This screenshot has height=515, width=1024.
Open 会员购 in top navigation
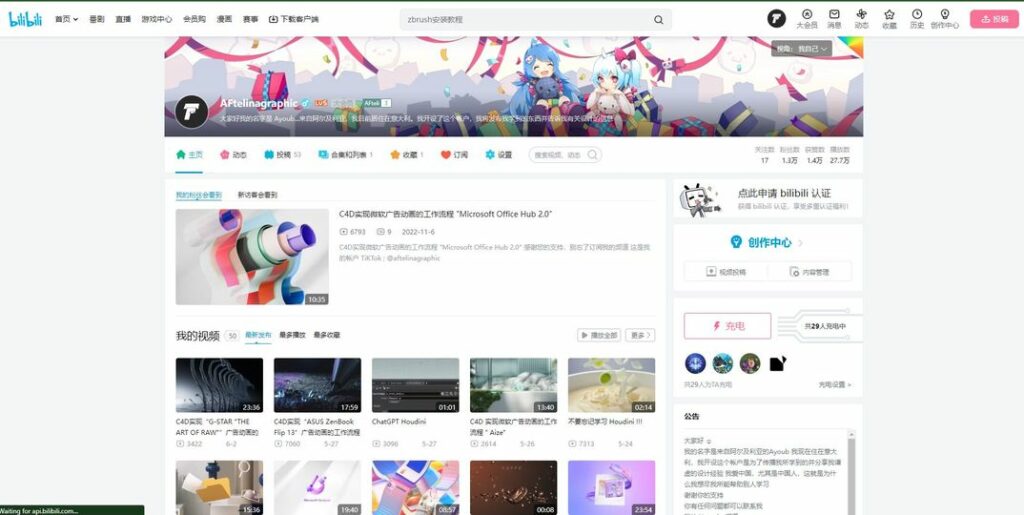195,20
